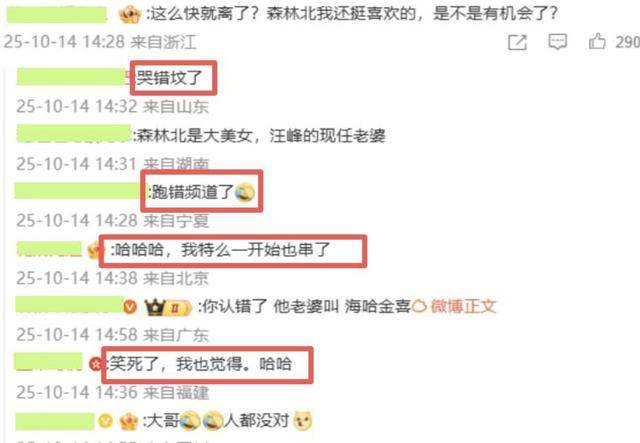Click the crown badge before 大哥 reply
This screenshot has height=443, width=640.
(x=129, y=421)
